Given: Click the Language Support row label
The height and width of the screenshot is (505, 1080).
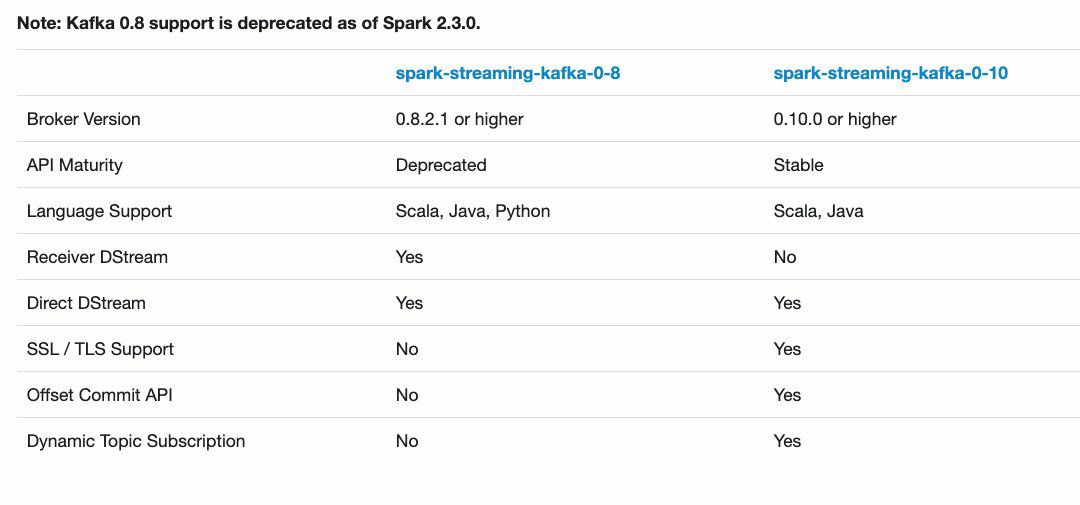Looking at the screenshot, I should (x=99, y=211).
